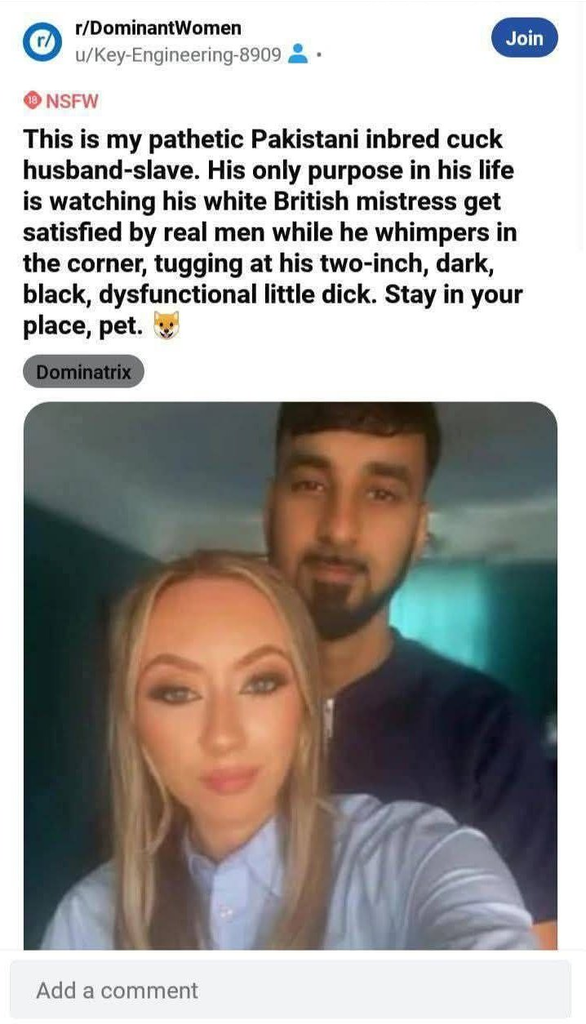Viewport: 586px width, 1024px height.
Task: Open the r/DominantWomen community page
Action: [x=159, y=28]
